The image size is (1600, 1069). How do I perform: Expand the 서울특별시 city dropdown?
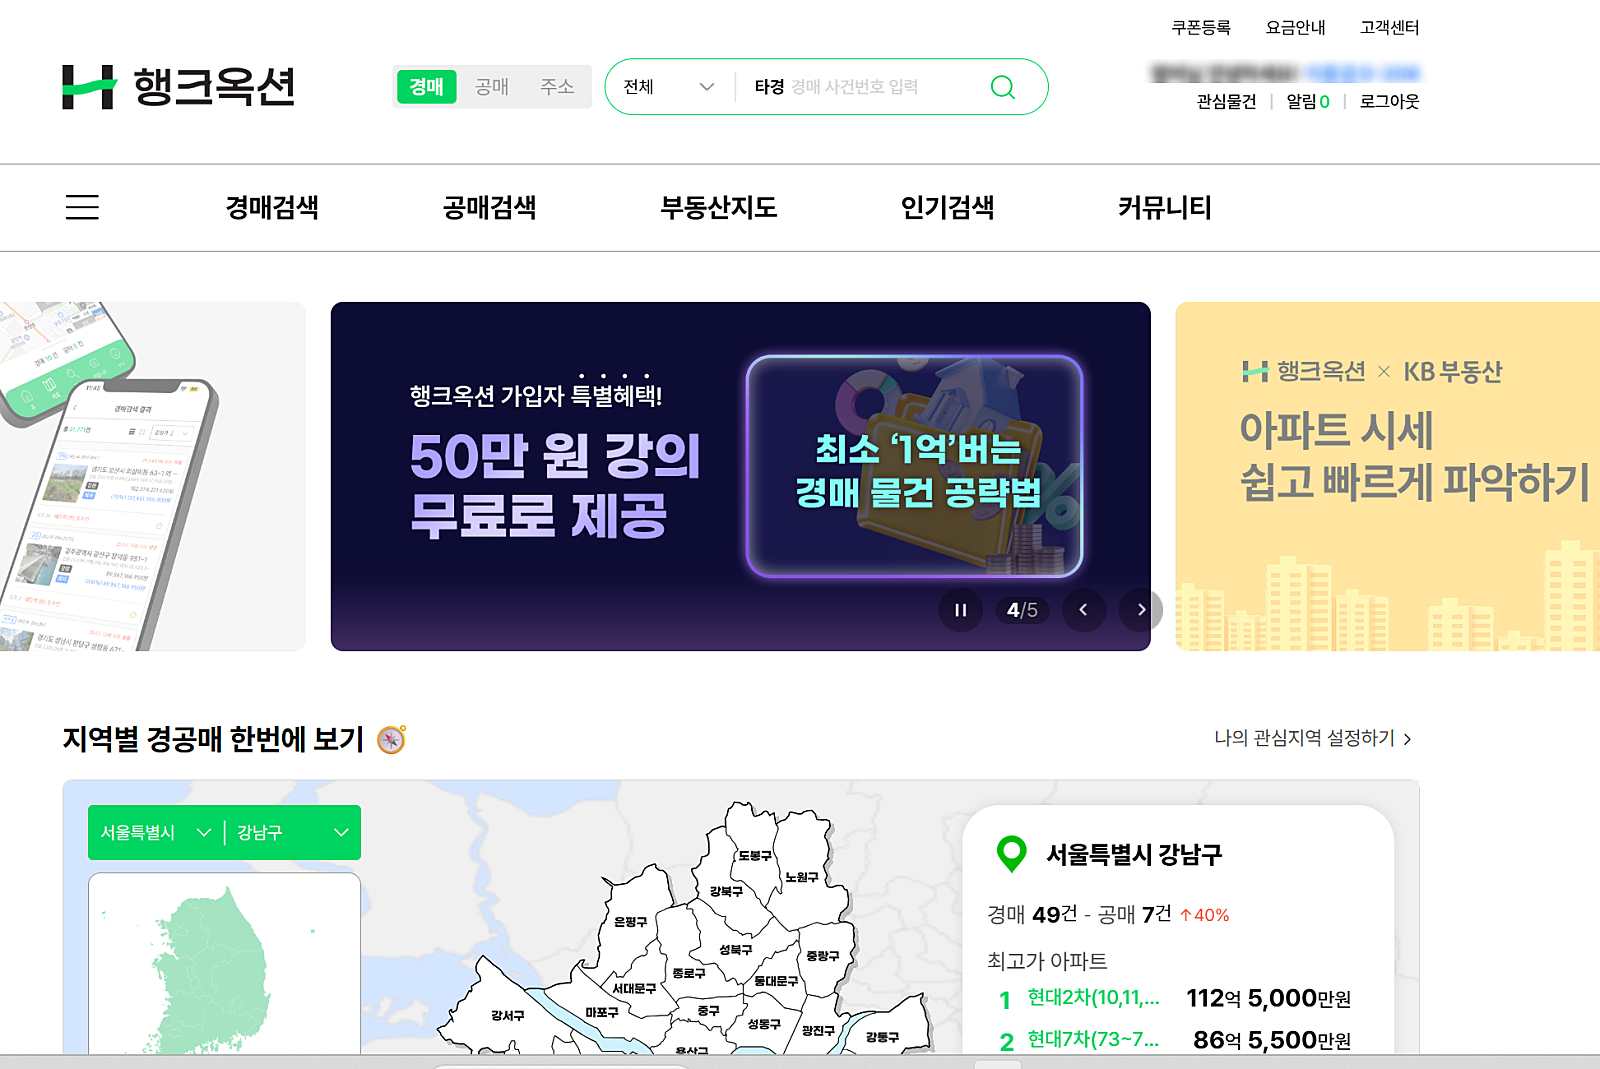(156, 832)
